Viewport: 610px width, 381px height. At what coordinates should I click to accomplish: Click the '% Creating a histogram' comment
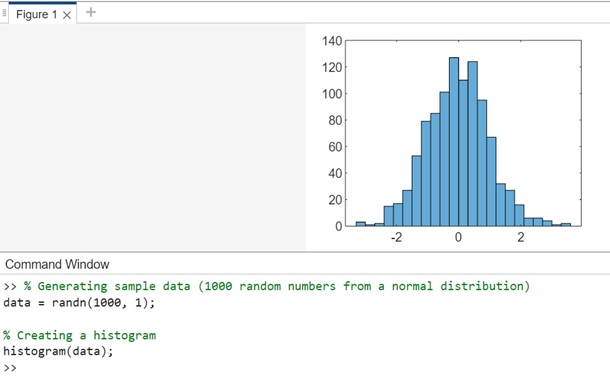(80, 335)
